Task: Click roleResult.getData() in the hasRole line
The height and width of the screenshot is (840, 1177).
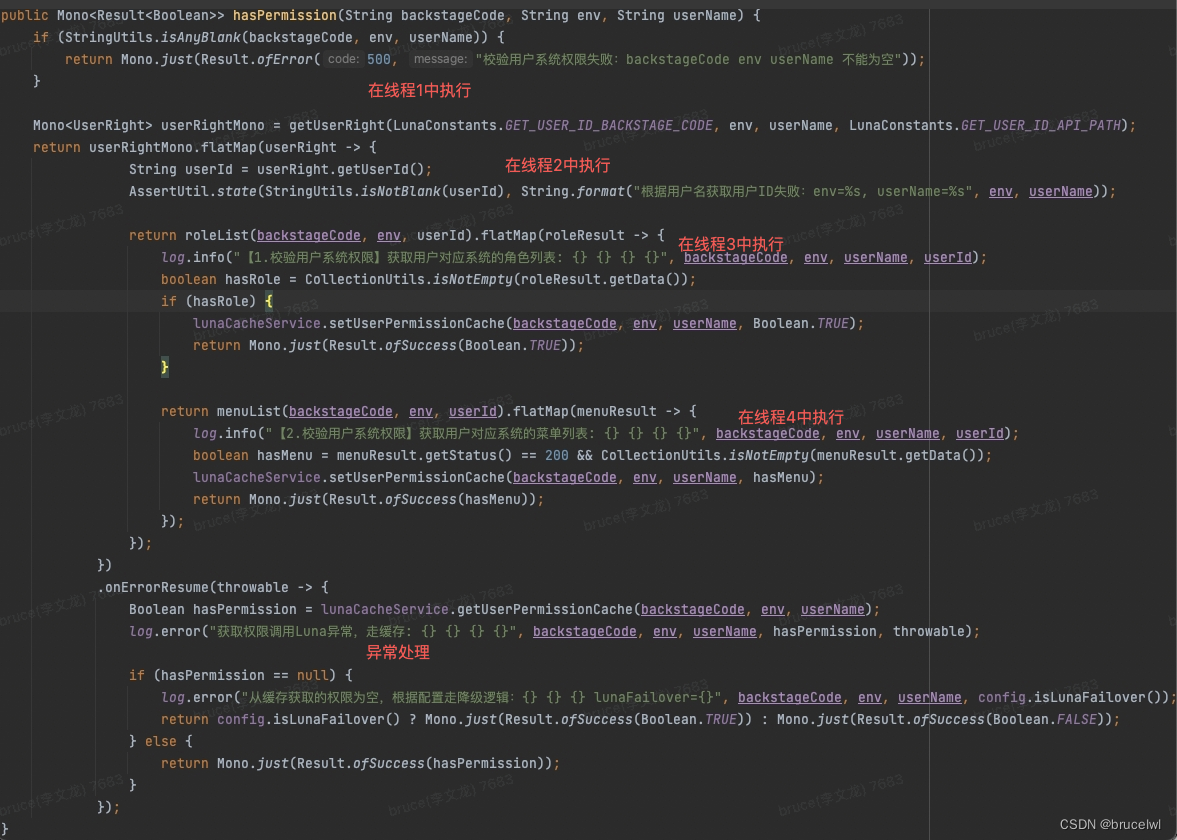Action: [601, 279]
